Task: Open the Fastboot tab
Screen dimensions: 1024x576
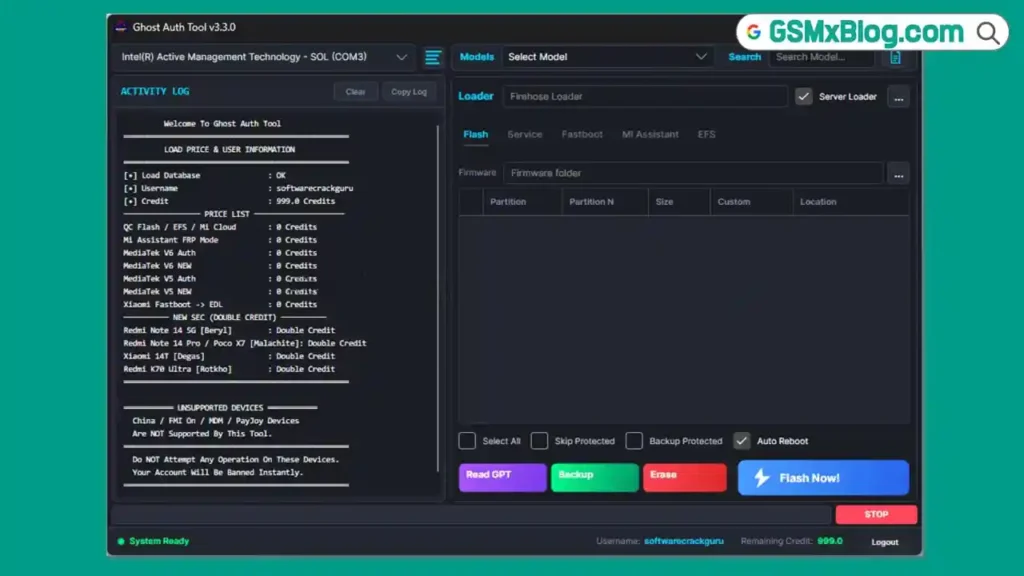Action: (x=582, y=135)
